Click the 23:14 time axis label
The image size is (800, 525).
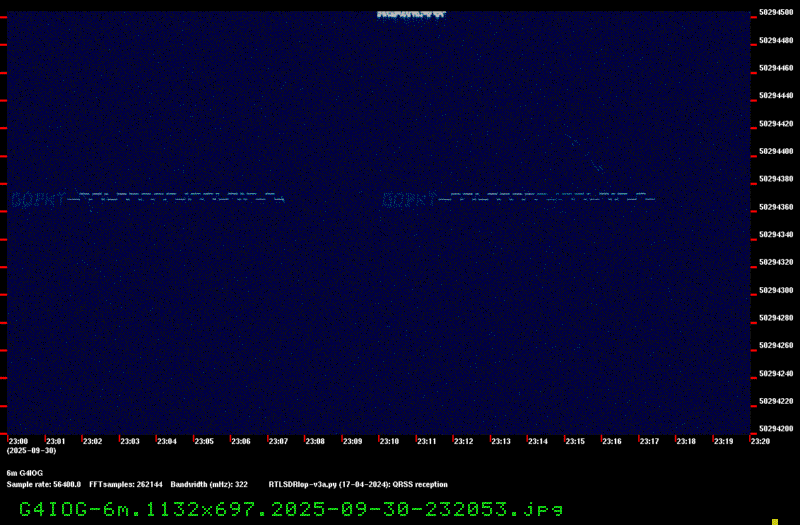point(538,441)
